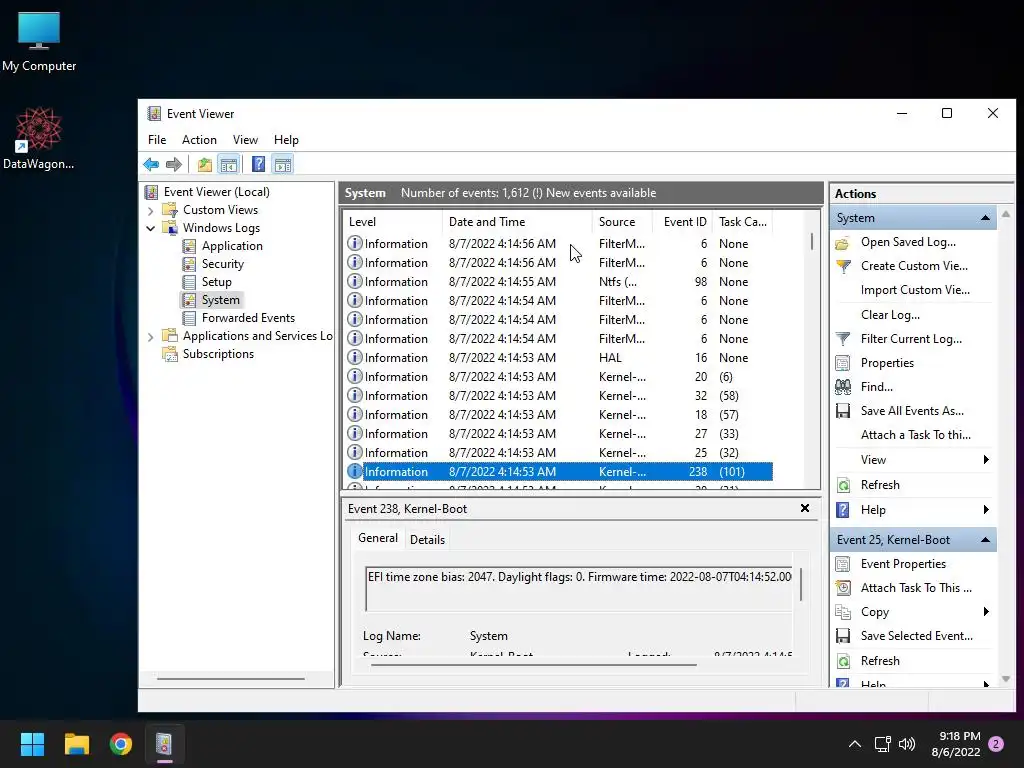This screenshot has width=1024, height=768.
Task: Click console tree horizontal scrollbar
Action: (x=231, y=679)
